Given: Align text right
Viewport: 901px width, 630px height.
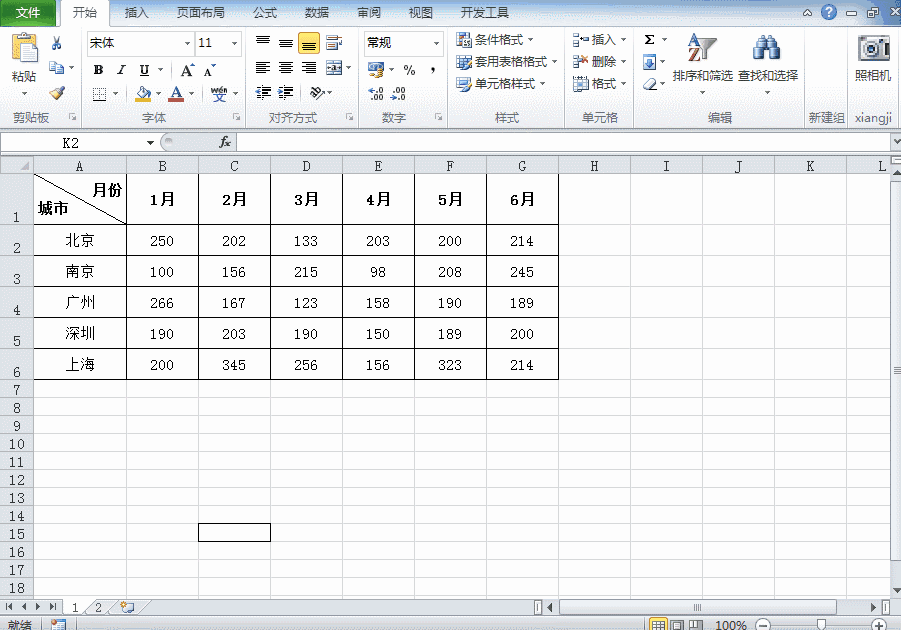Looking at the screenshot, I should 309,68.
